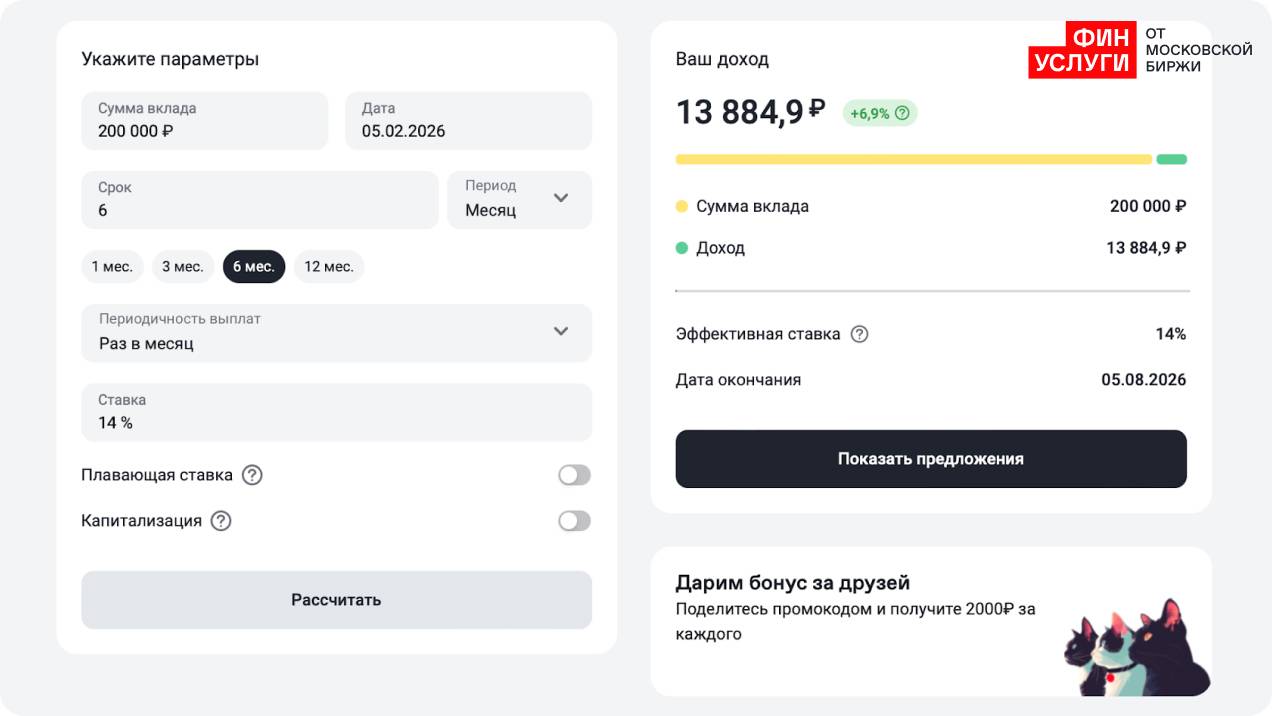Viewport: 1272px width, 716px height.
Task: Switch to the 12 мес. term option
Action: 329,267
